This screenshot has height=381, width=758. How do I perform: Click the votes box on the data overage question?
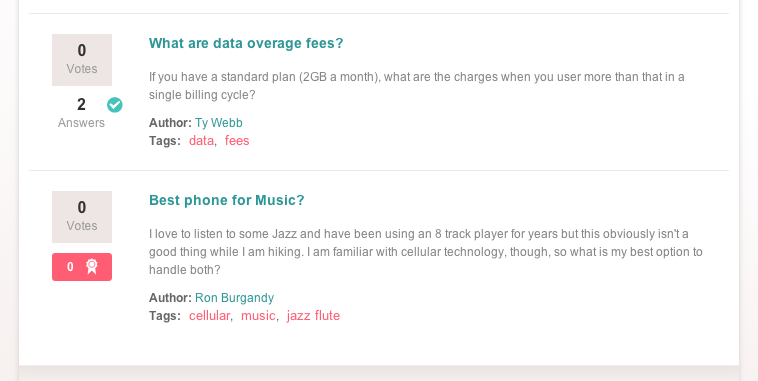point(82,60)
